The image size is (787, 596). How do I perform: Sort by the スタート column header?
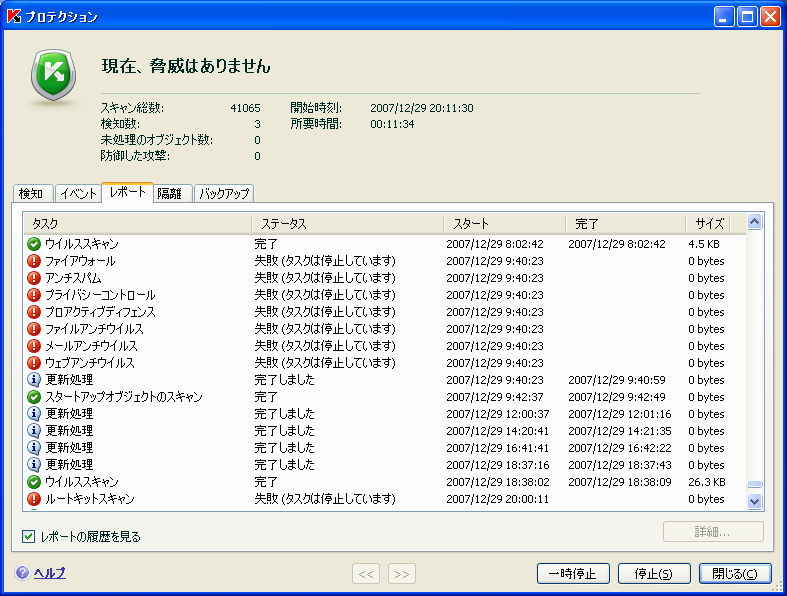click(x=505, y=223)
